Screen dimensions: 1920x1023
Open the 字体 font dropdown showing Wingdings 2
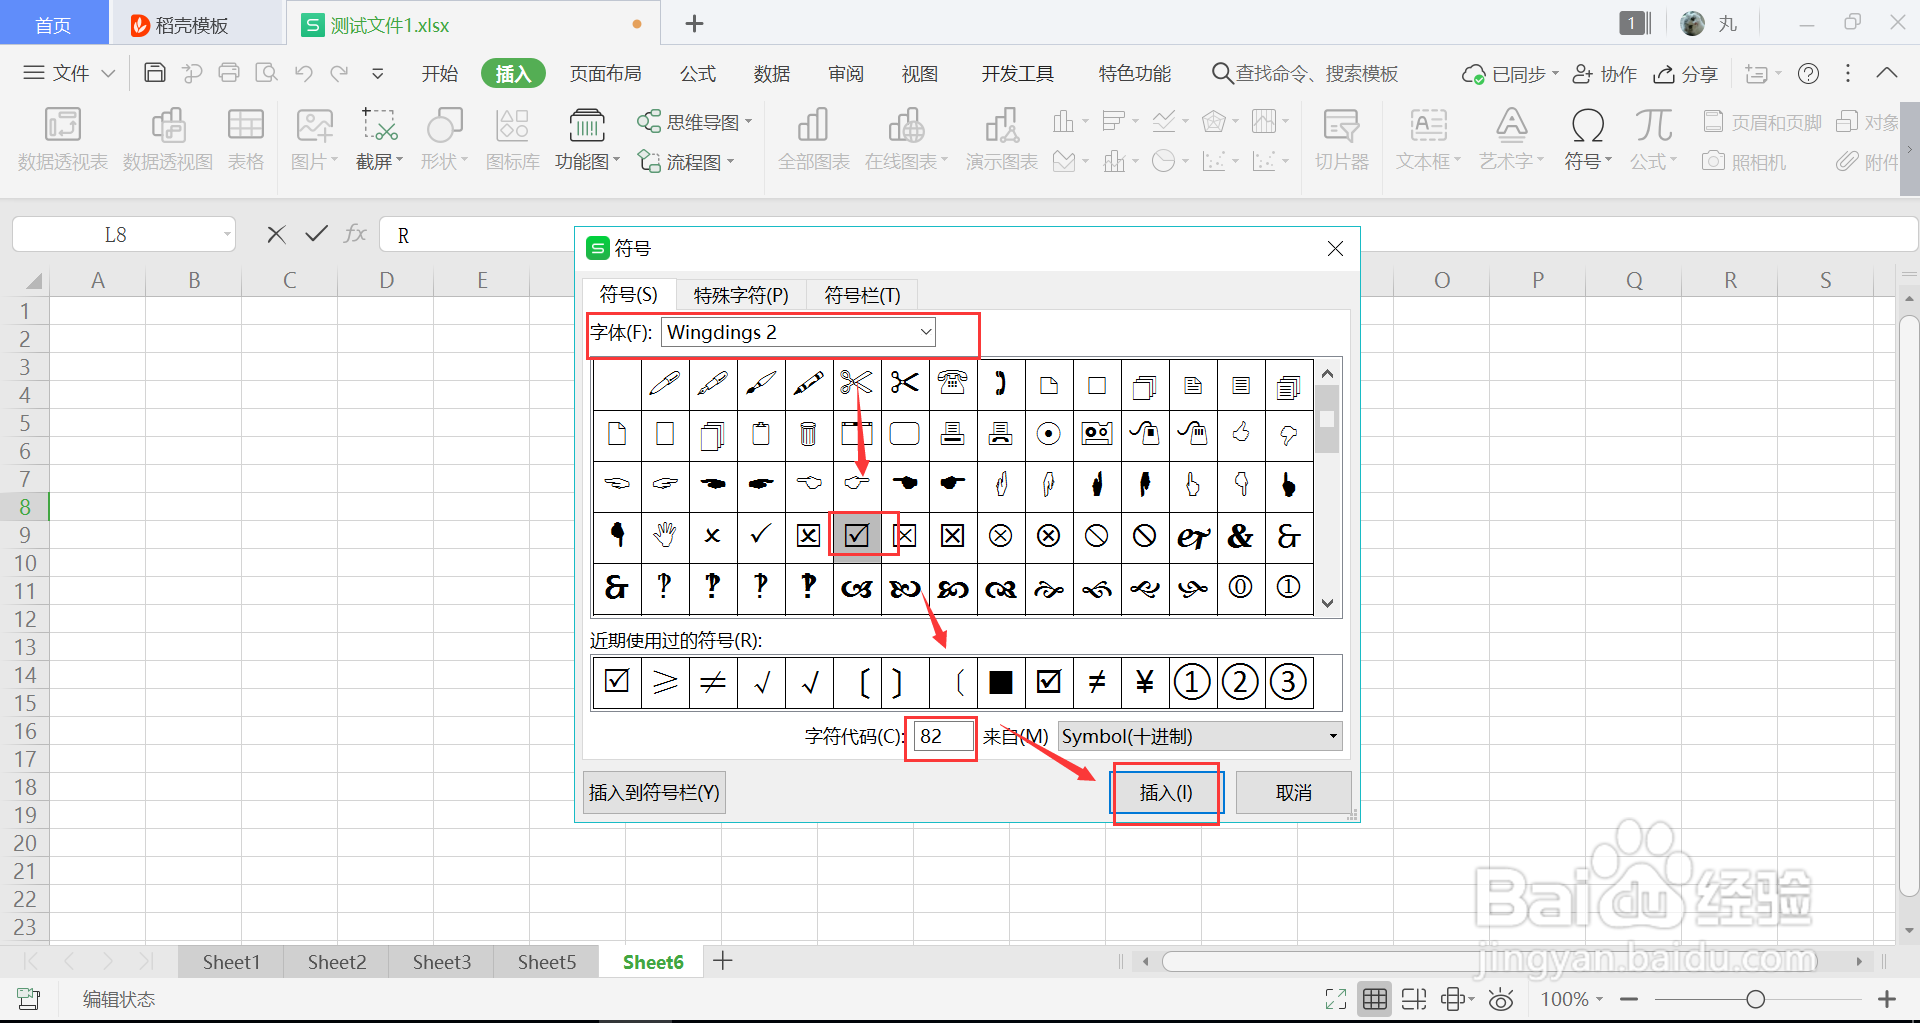(798, 332)
